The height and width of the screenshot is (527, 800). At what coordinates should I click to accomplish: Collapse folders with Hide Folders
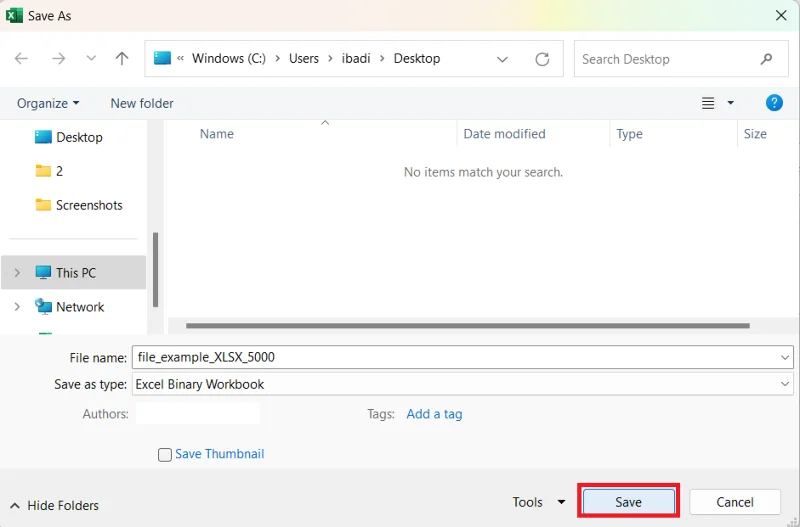point(54,506)
